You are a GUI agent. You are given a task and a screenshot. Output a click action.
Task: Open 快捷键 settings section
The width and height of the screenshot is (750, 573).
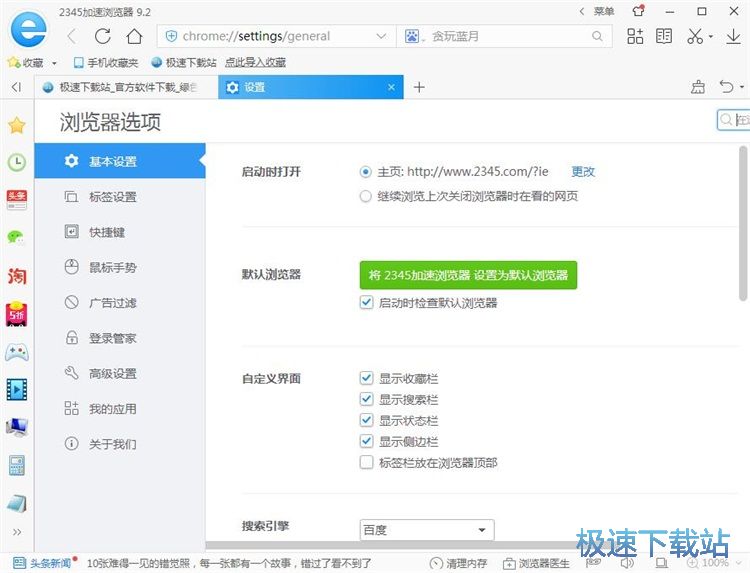coord(120,232)
